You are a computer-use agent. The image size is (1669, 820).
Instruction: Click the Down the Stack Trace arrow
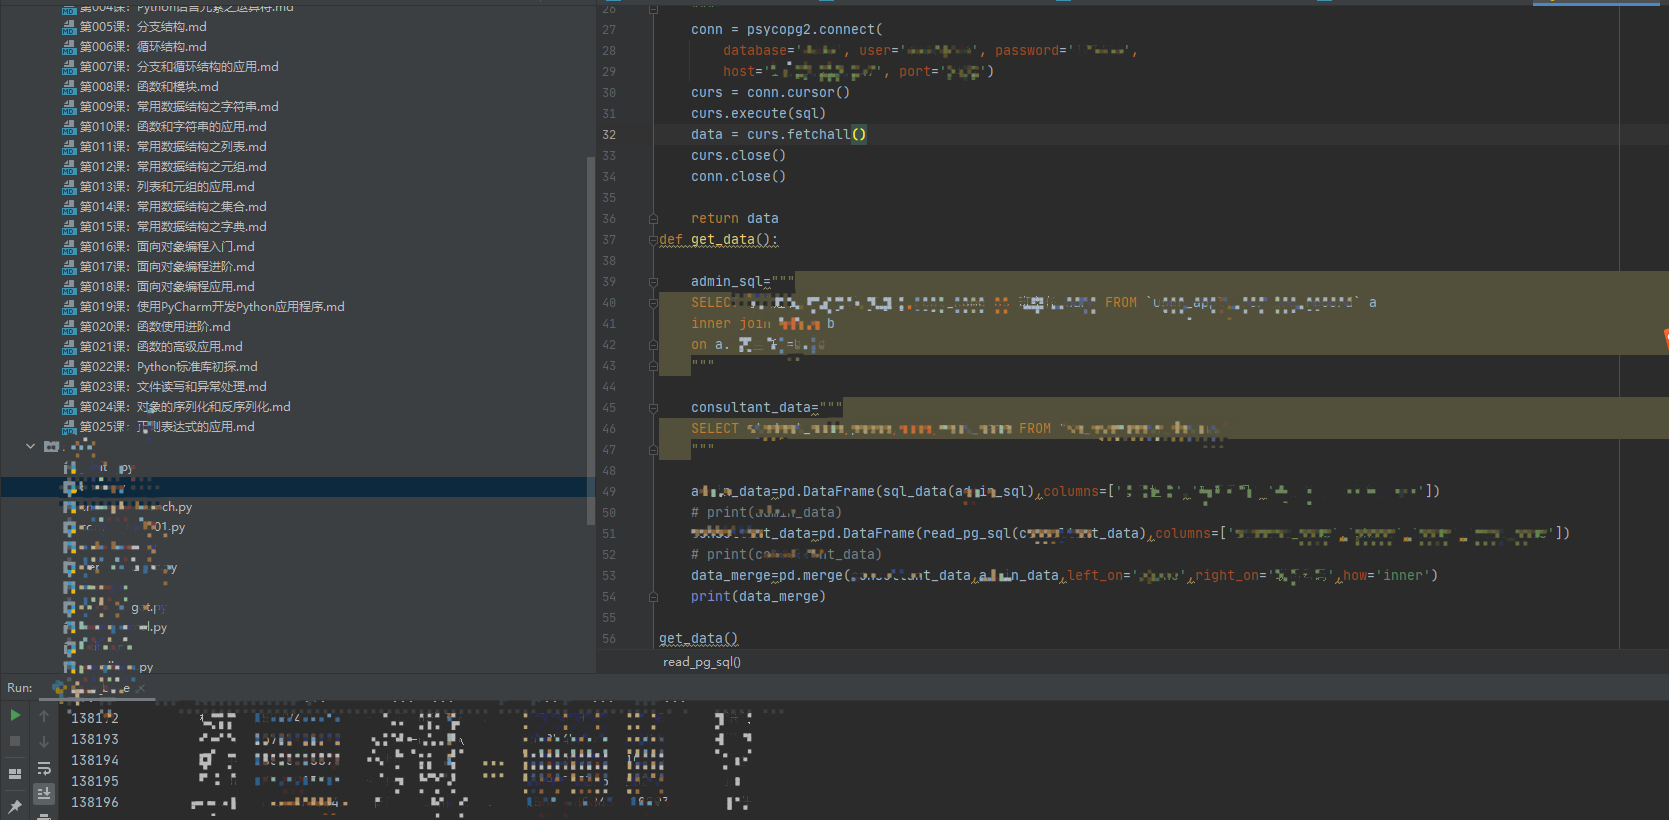click(x=44, y=741)
